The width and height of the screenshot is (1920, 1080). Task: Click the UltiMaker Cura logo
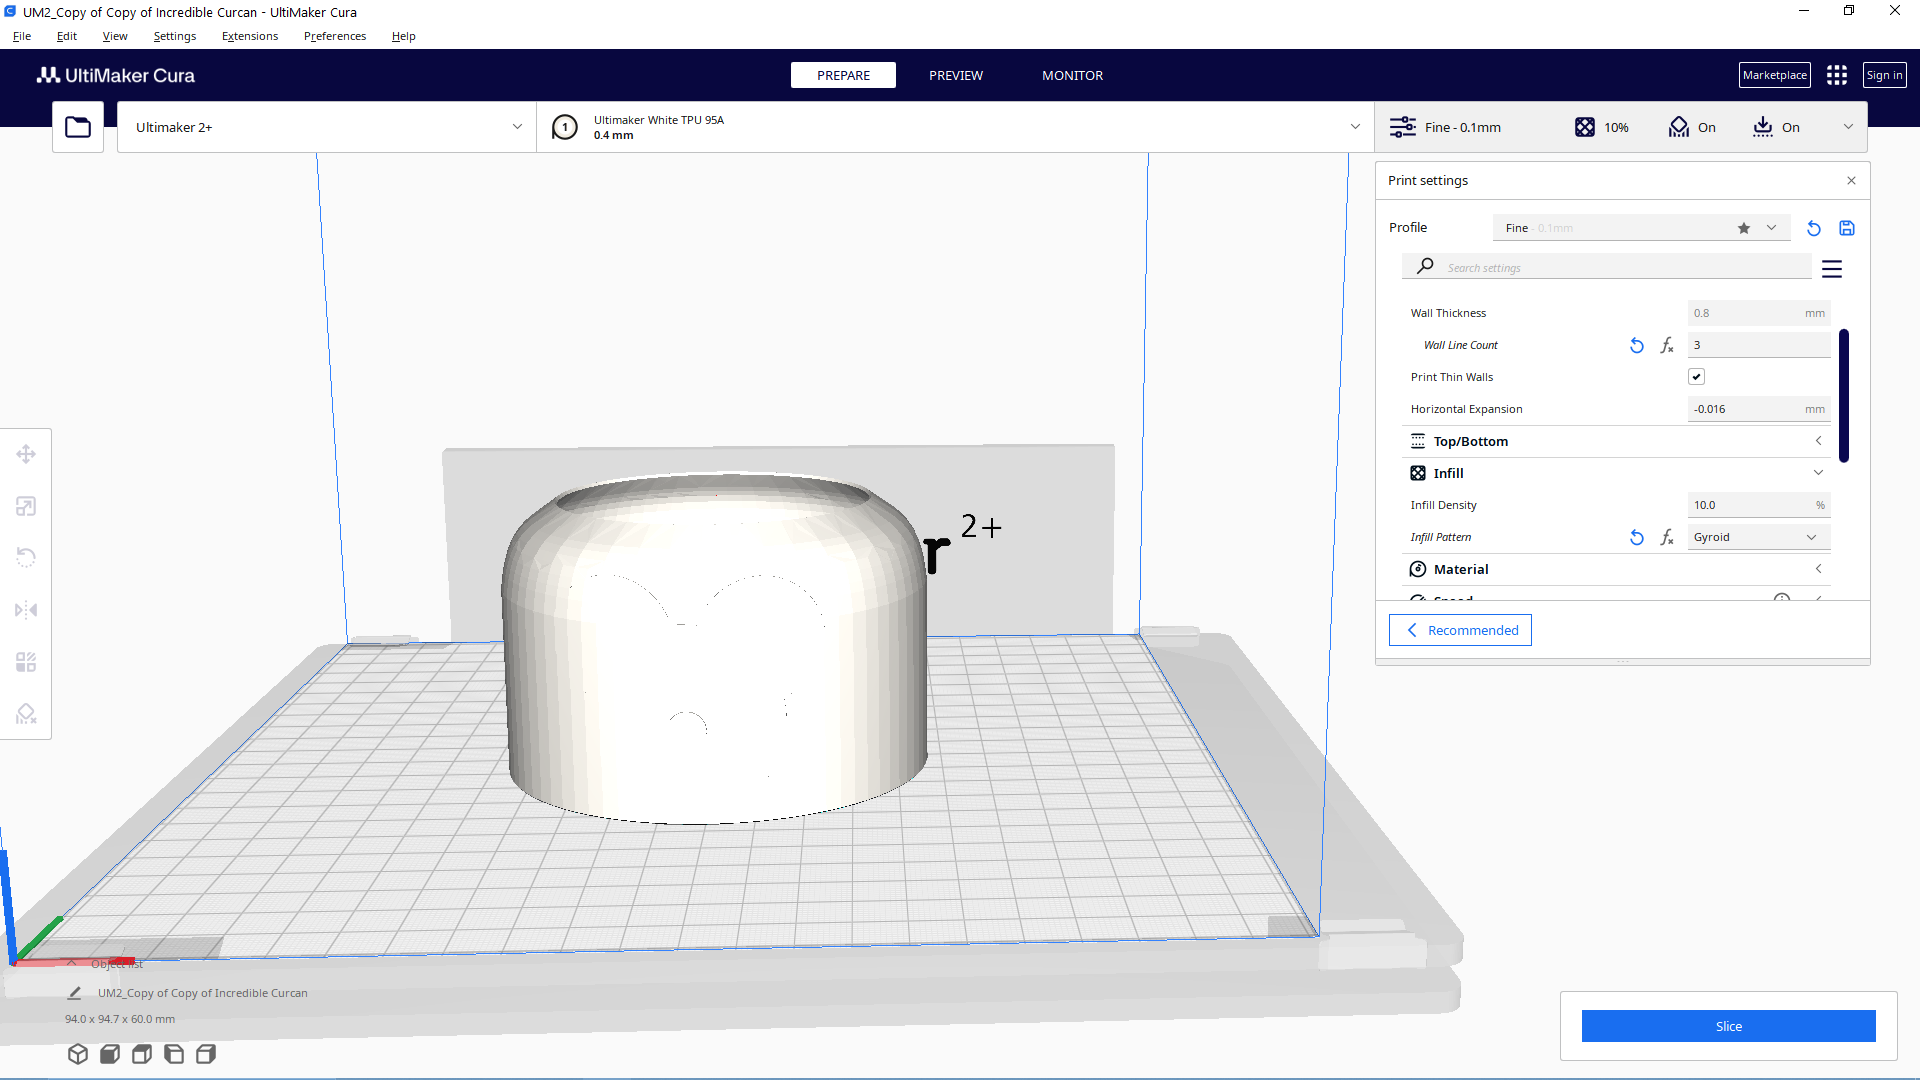coord(116,75)
